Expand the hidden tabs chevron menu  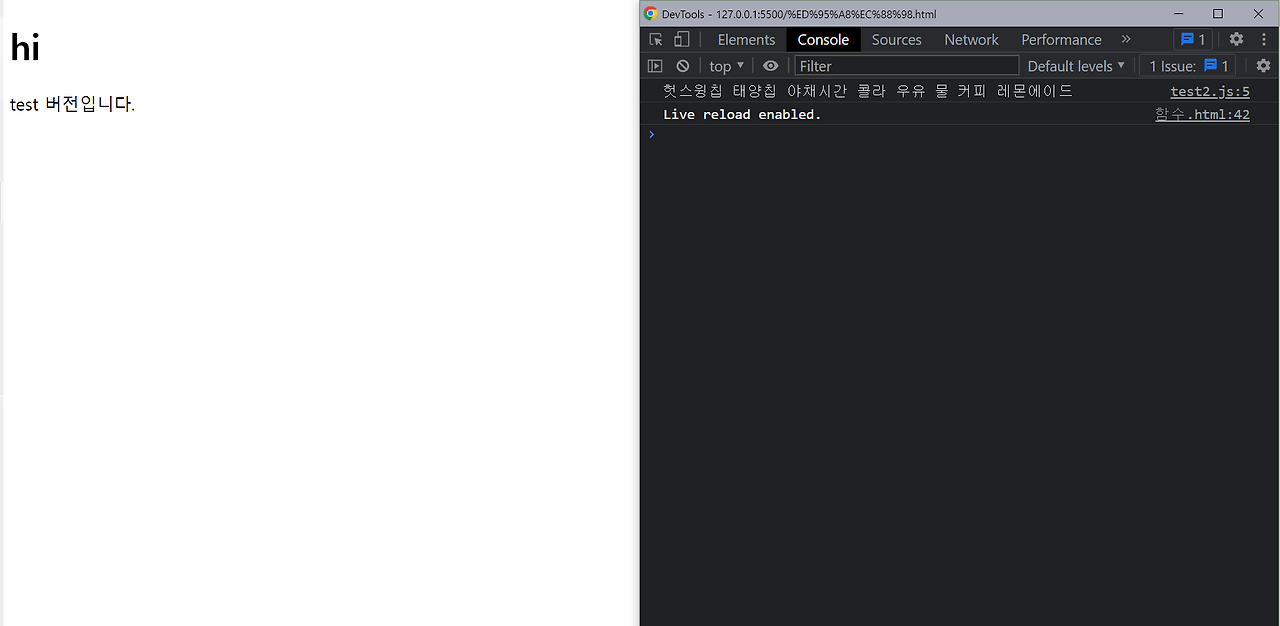[1125, 39]
